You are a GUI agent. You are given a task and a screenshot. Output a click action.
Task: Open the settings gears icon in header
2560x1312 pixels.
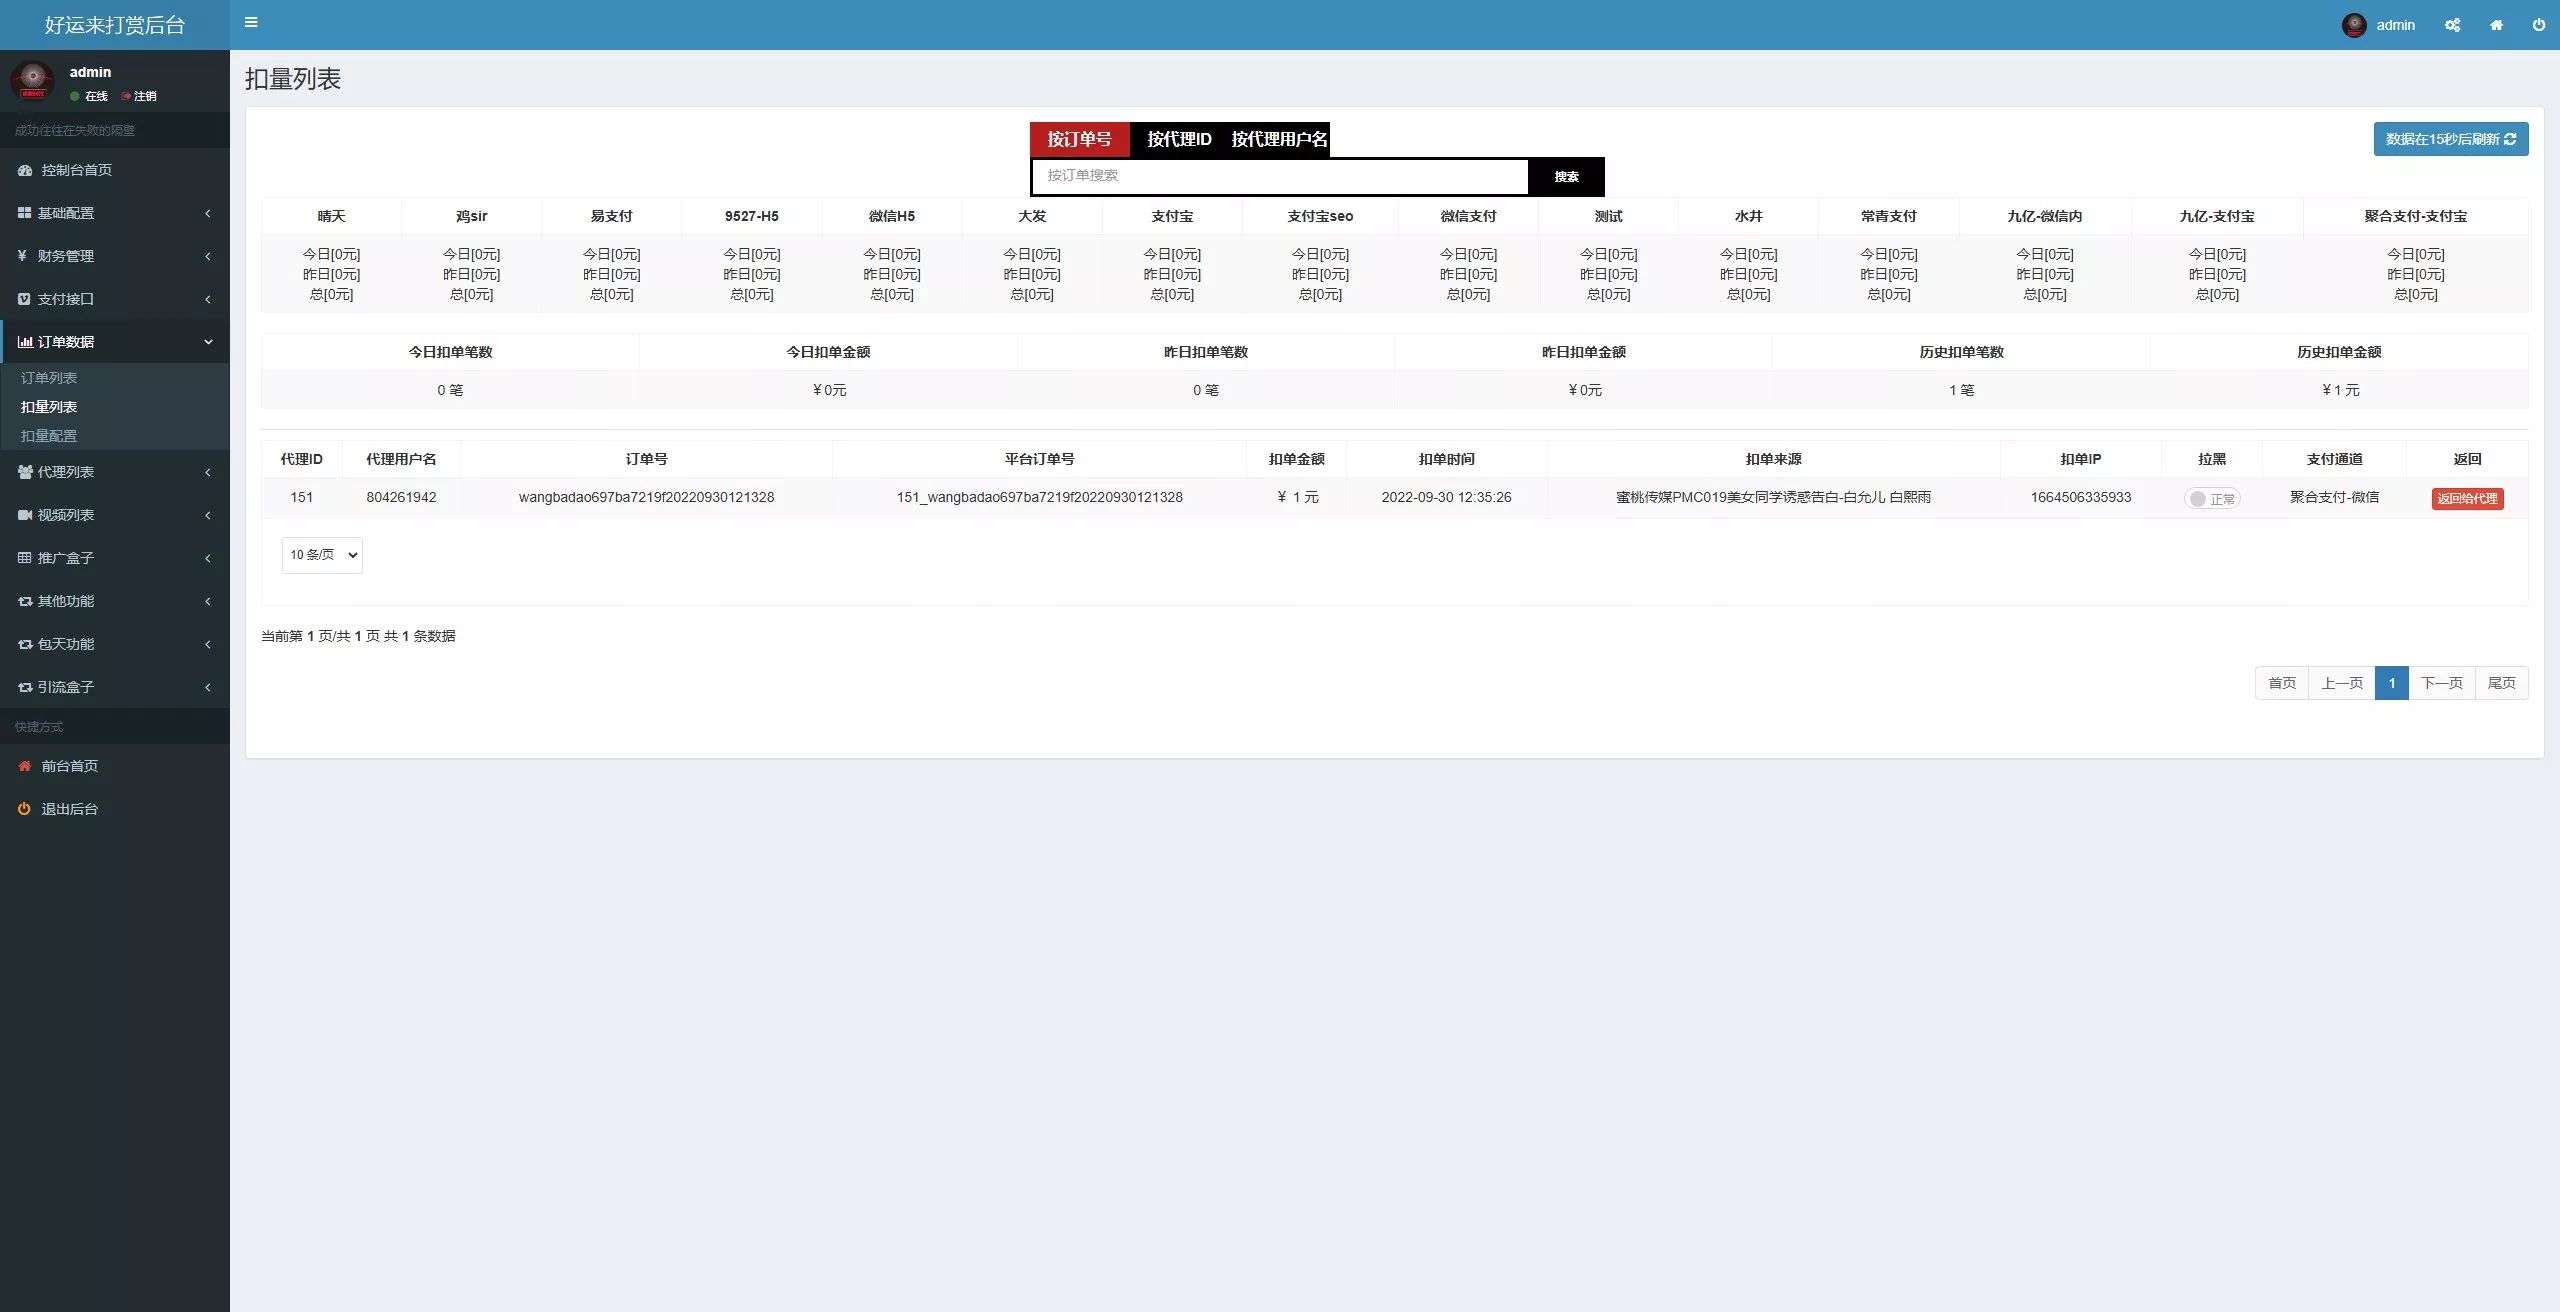[x=2452, y=25]
